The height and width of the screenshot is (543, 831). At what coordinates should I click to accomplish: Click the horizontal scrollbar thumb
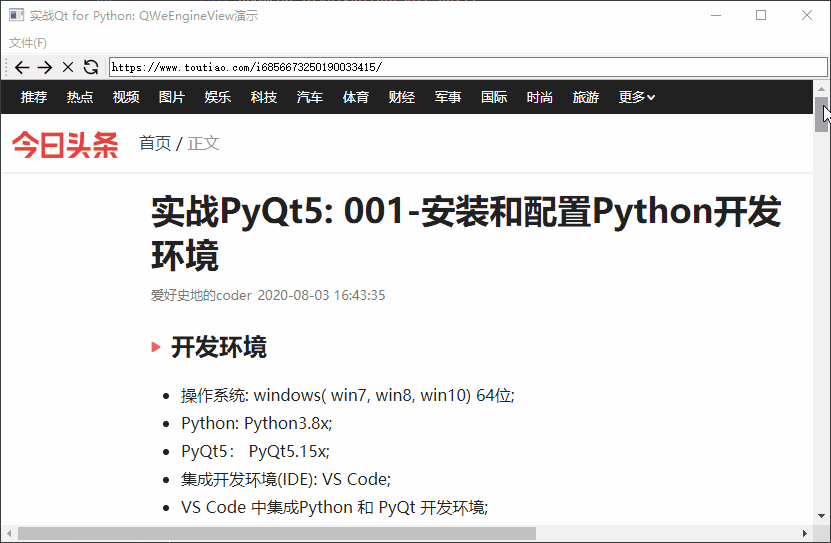277,533
